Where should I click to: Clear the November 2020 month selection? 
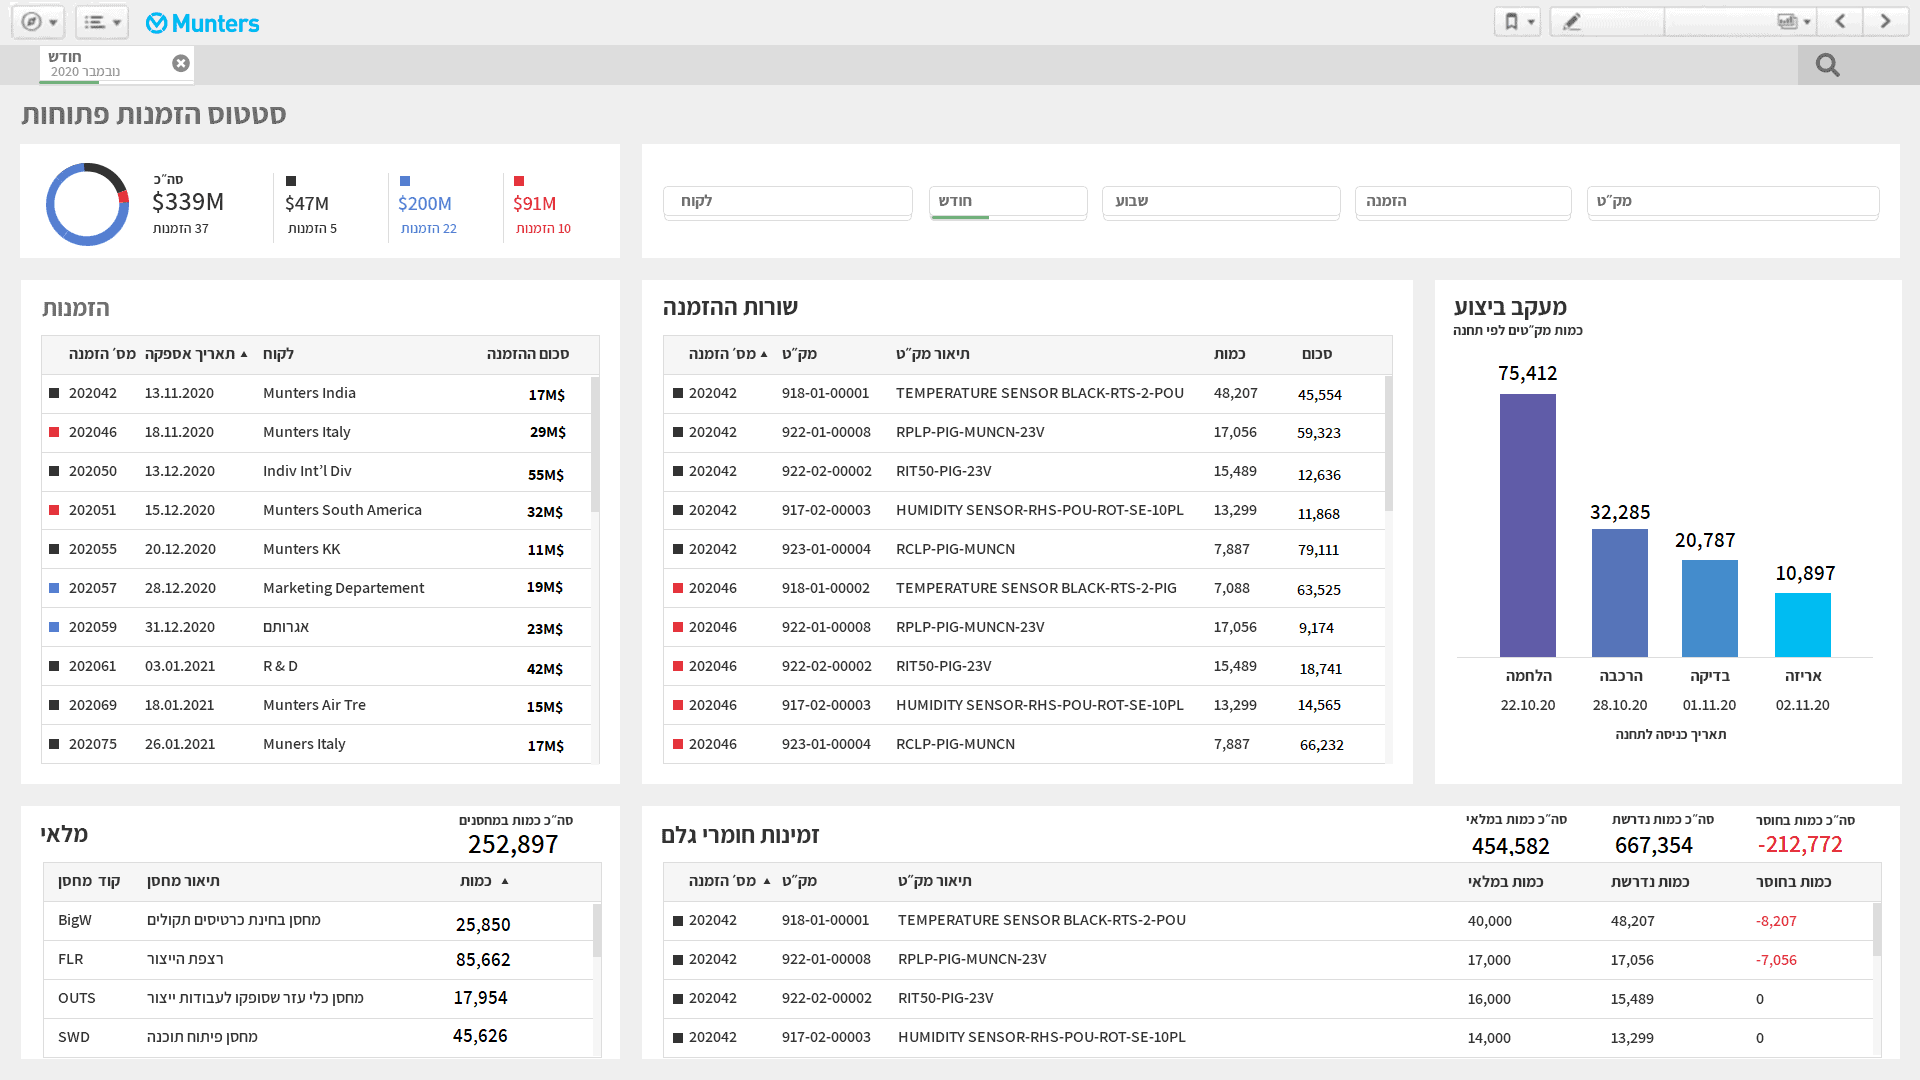coord(180,63)
